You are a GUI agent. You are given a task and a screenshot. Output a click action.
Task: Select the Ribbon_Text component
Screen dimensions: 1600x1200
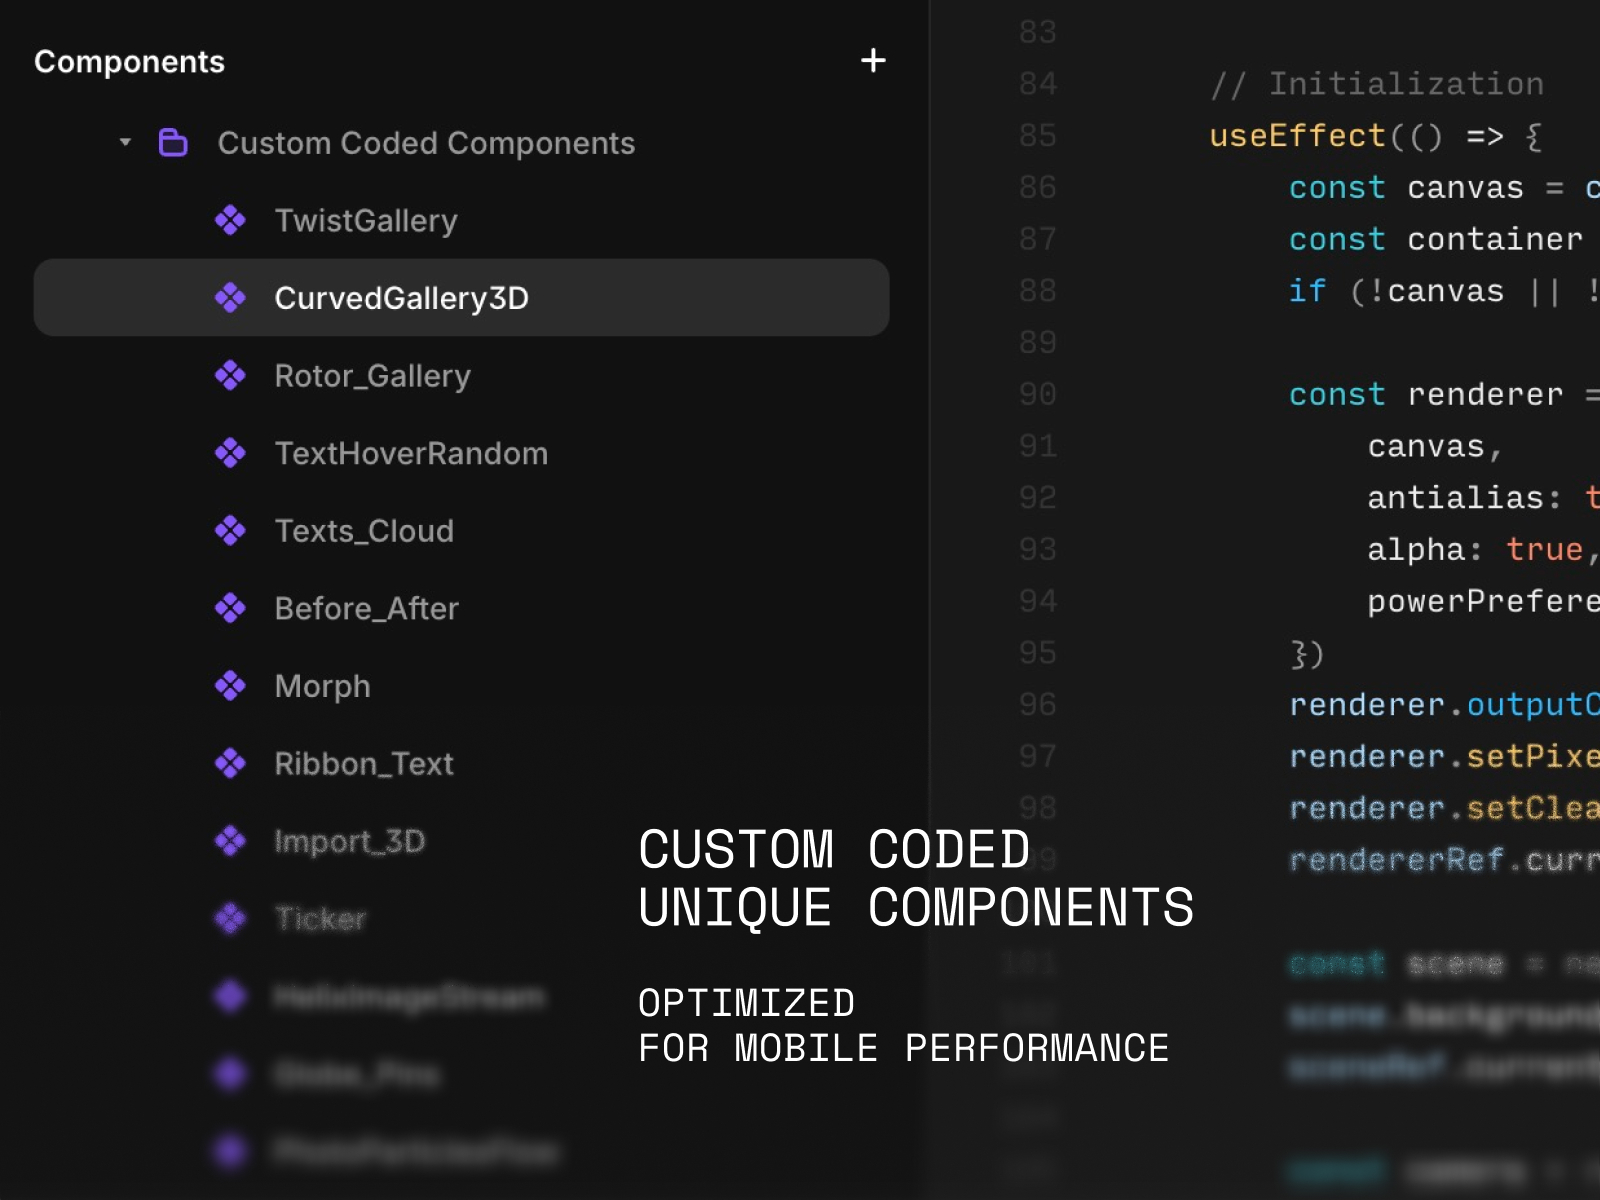[364, 764]
